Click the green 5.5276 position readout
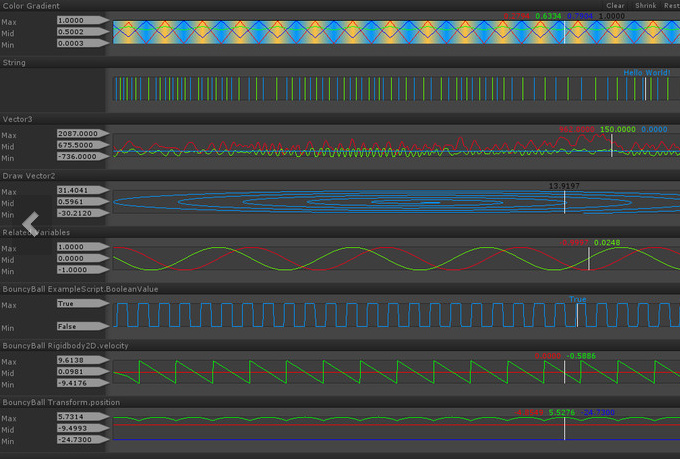The image size is (680, 459). (562, 412)
